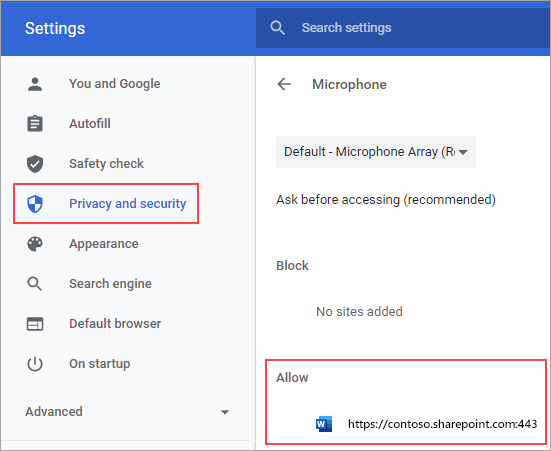Open the Autofill settings section

(90, 124)
